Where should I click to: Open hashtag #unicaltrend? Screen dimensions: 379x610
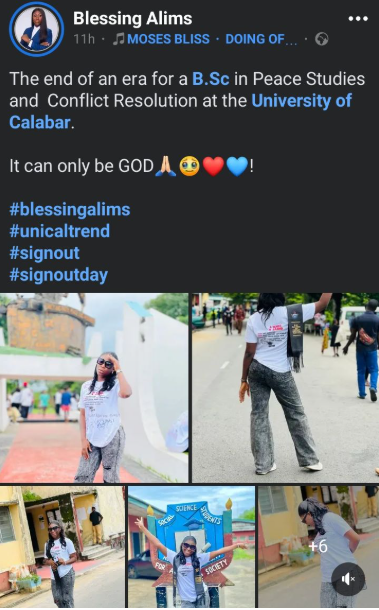(x=60, y=231)
